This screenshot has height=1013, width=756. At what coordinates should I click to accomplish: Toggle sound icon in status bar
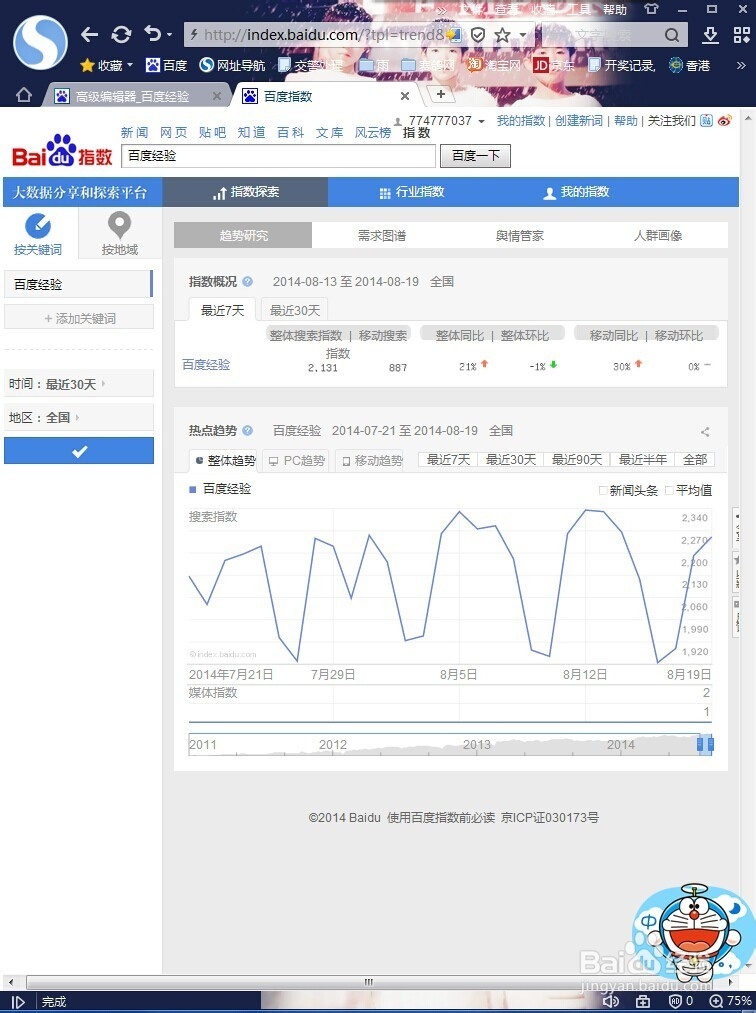point(611,1001)
